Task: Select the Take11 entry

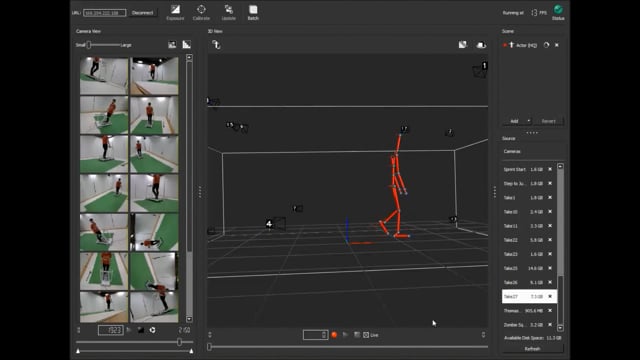Action: click(x=529, y=226)
